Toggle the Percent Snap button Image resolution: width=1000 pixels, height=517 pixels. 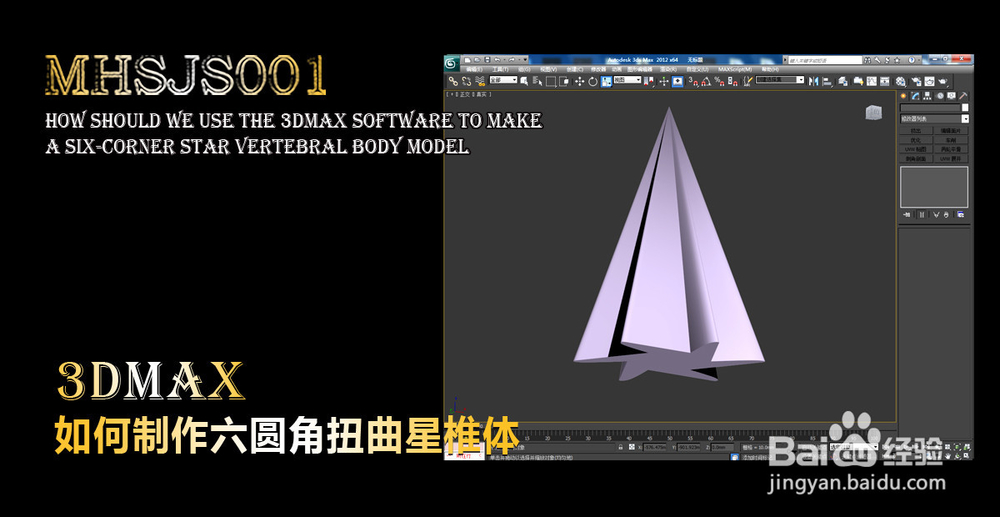pos(719,81)
